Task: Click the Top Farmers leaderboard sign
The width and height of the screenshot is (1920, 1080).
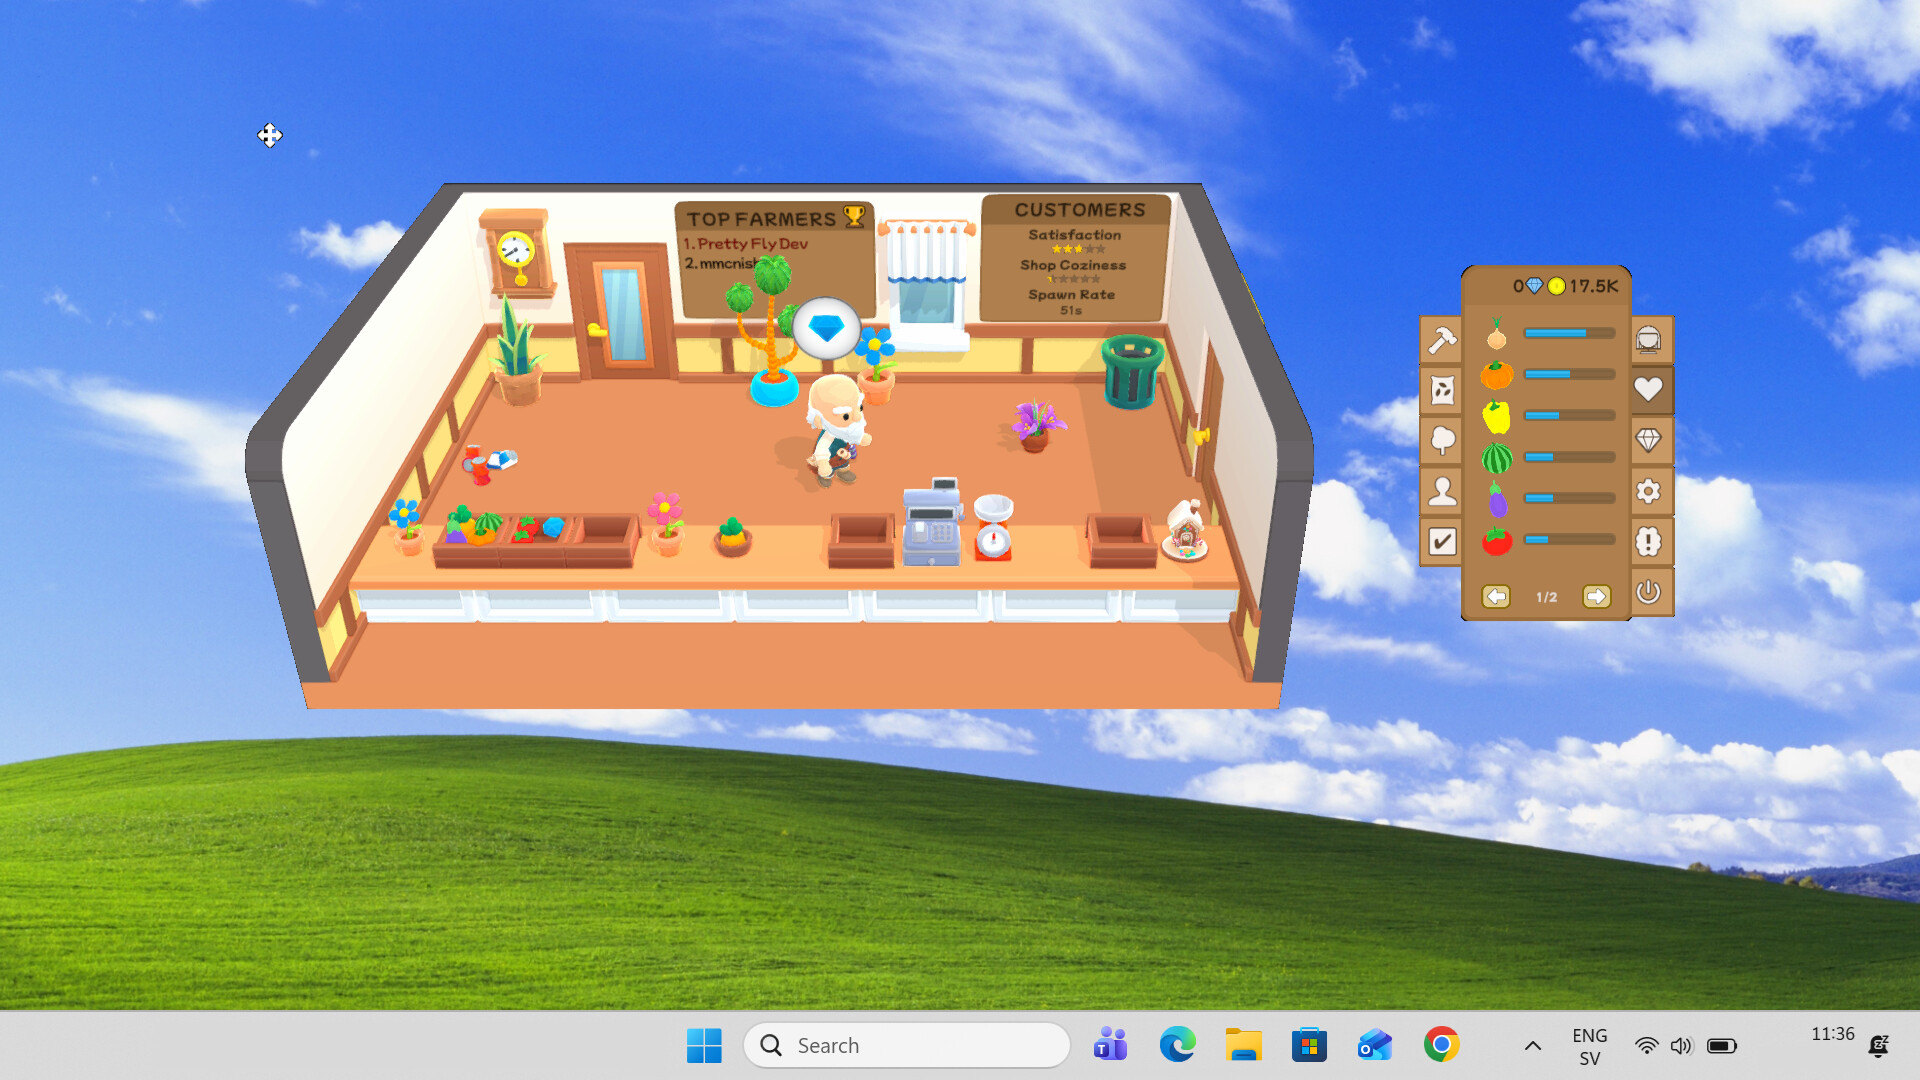Action: click(774, 260)
